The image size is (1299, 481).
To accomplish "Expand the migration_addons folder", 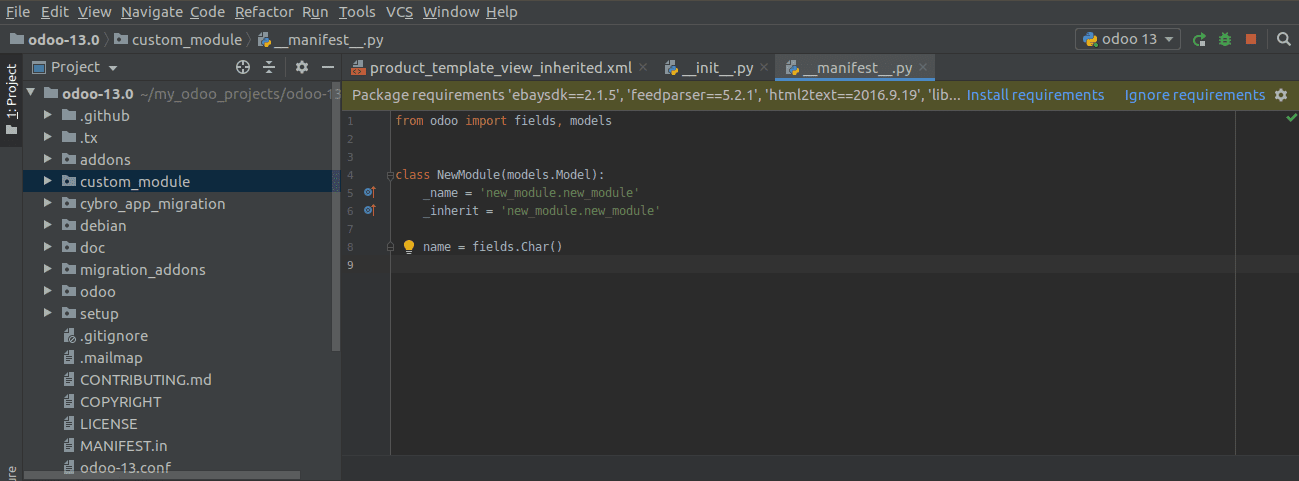I will coord(49,269).
